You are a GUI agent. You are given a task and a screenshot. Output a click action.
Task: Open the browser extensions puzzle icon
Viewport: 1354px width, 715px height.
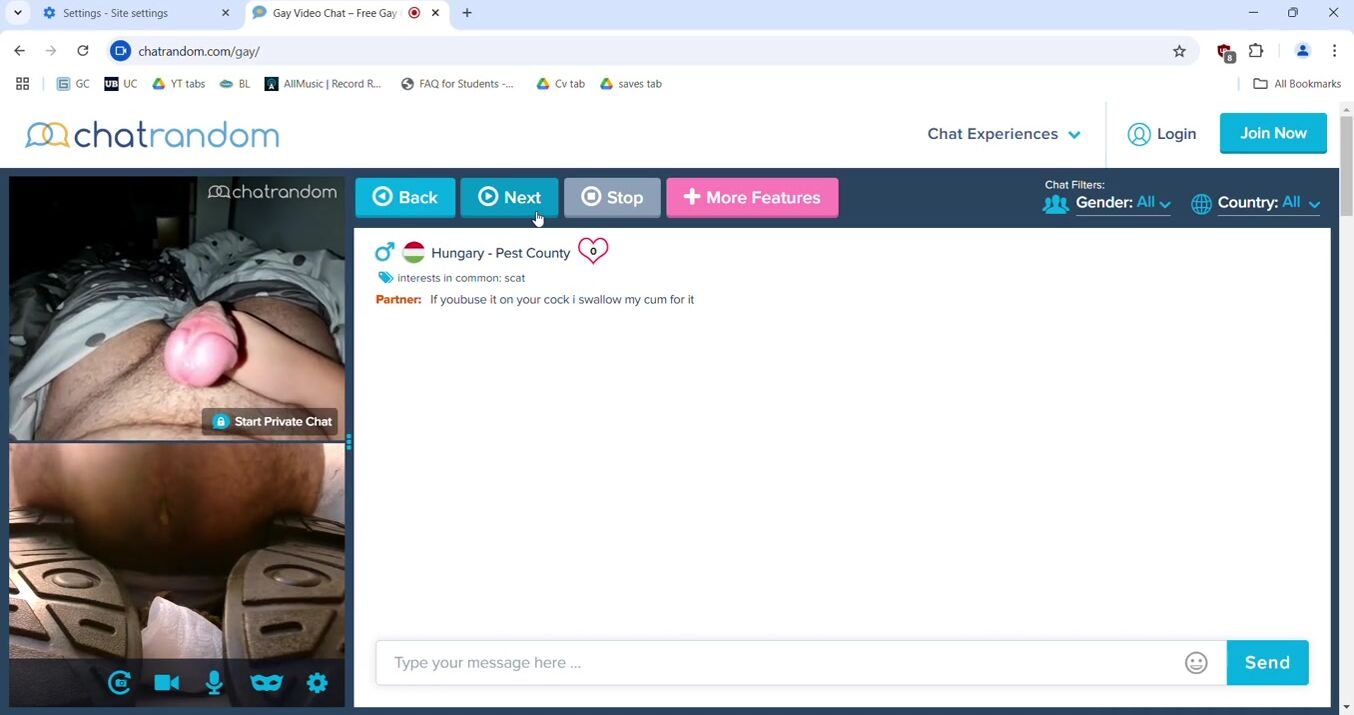click(x=1256, y=51)
